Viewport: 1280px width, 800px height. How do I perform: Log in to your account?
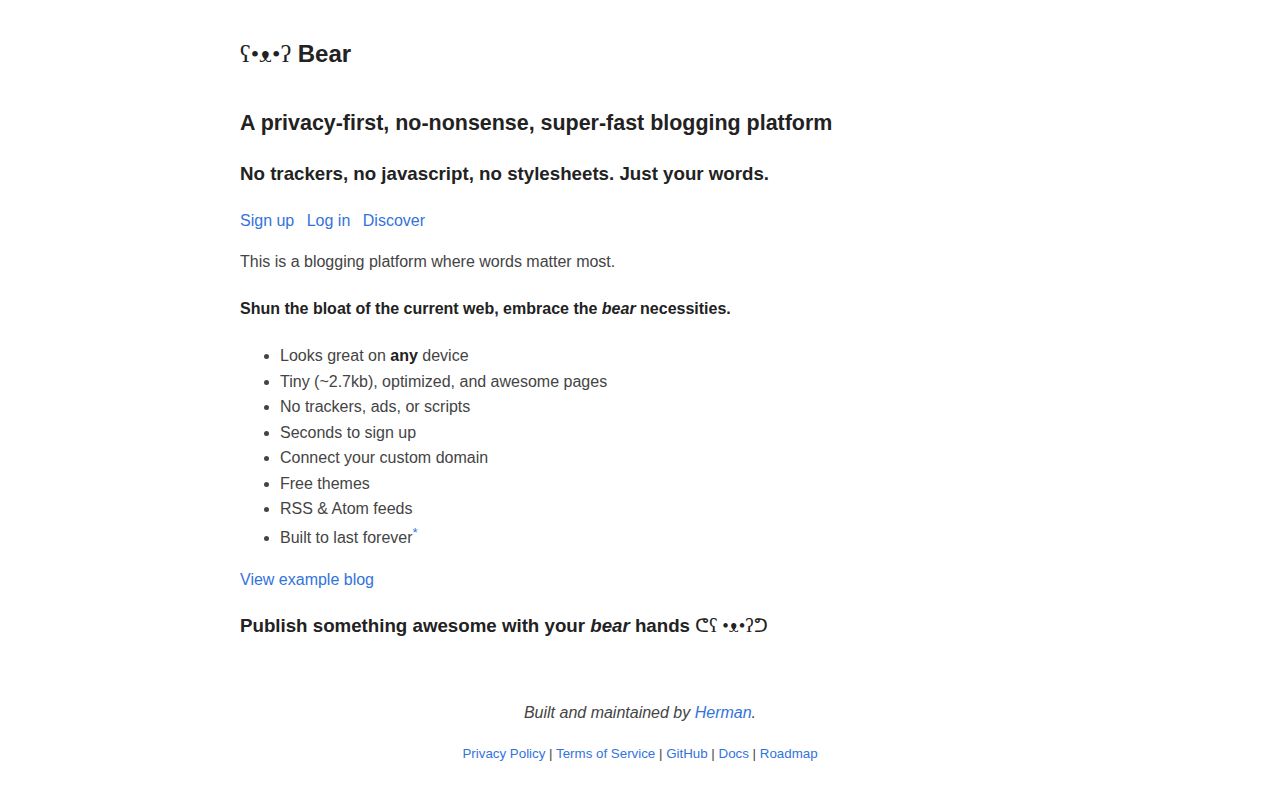pyautogui.click(x=328, y=220)
